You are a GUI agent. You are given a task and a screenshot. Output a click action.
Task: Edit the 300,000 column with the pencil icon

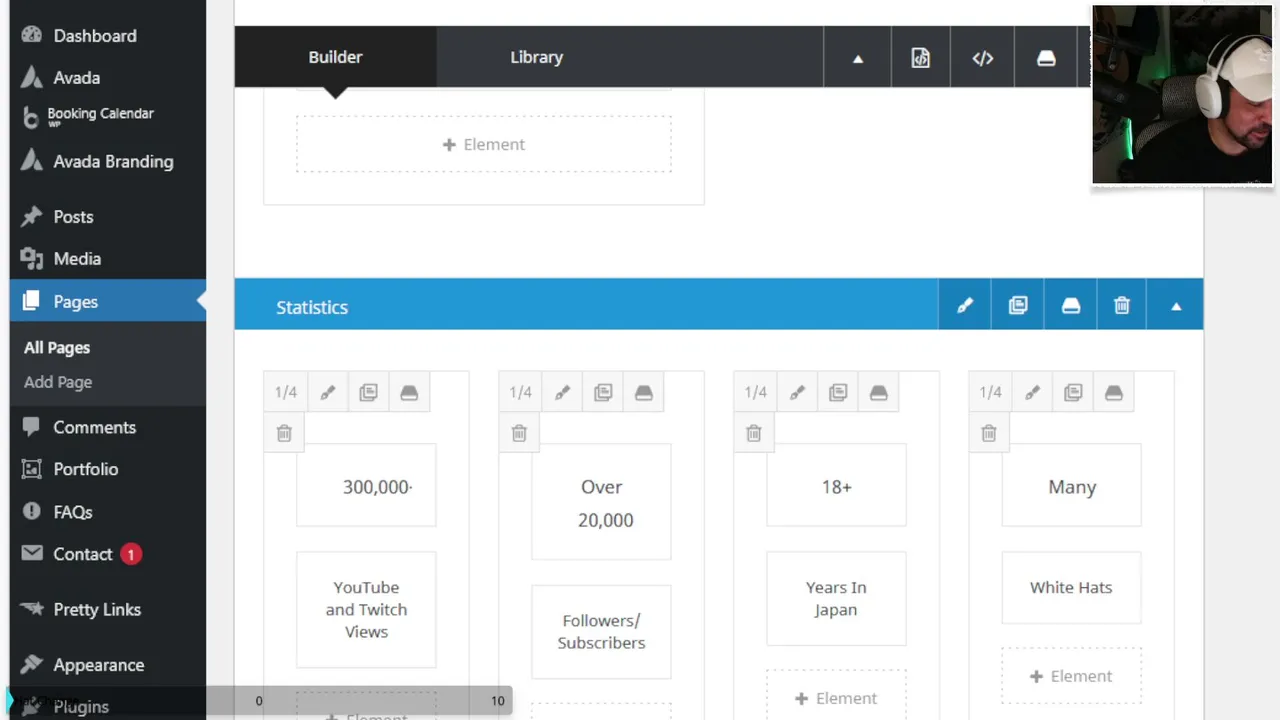[x=327, y=392]
